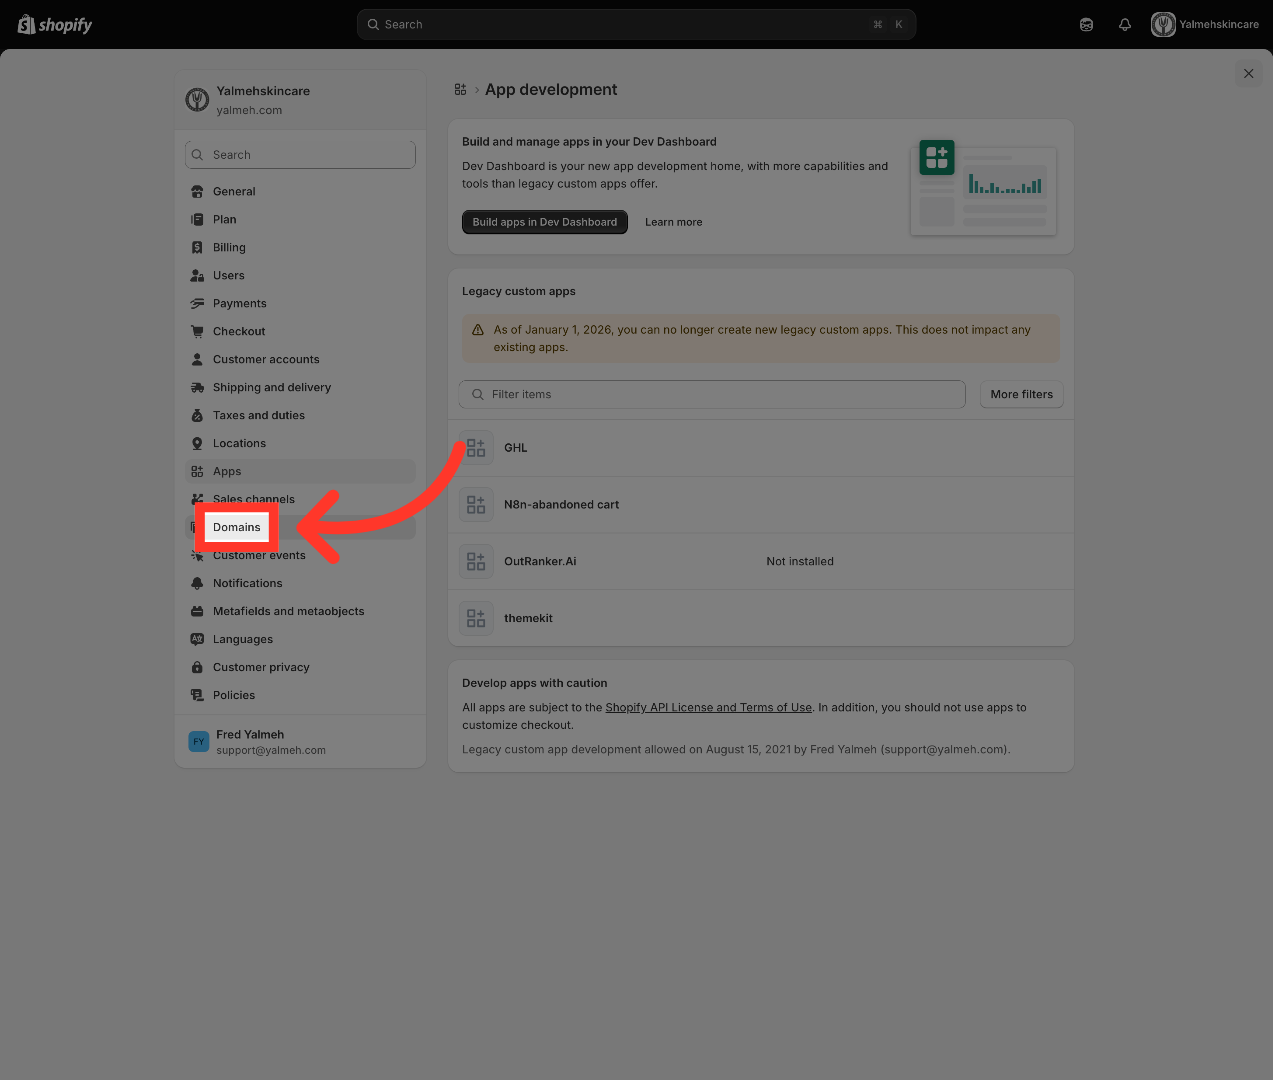Image resolution: width=1273 pixels, height=1080 pixels.
Task: Open the GHL app row
Action: coord(761,448)
